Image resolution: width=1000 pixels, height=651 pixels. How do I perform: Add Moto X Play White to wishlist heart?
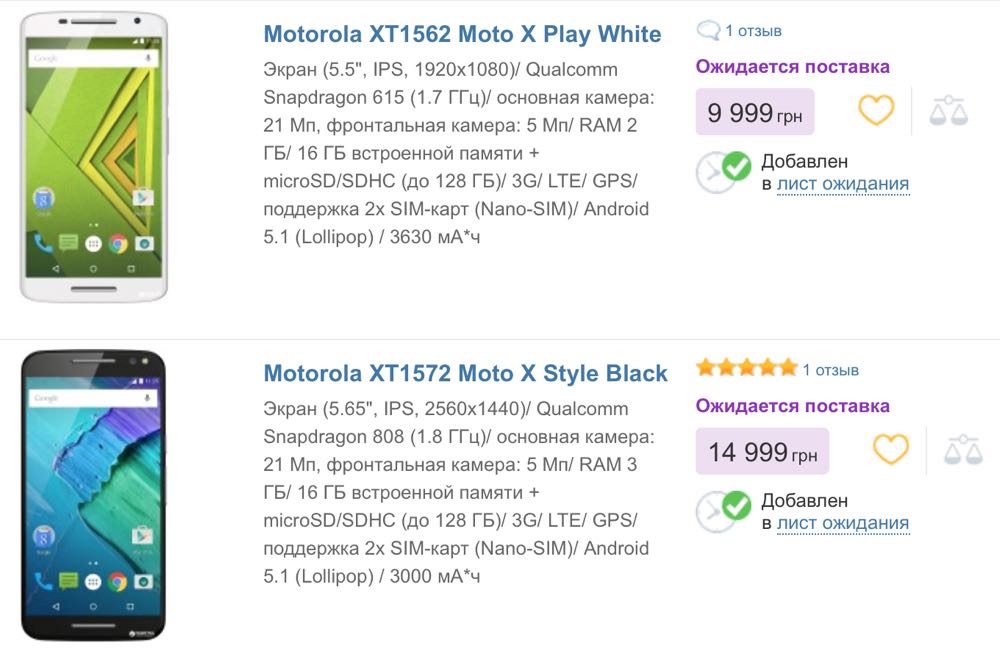tap(876, 110)
